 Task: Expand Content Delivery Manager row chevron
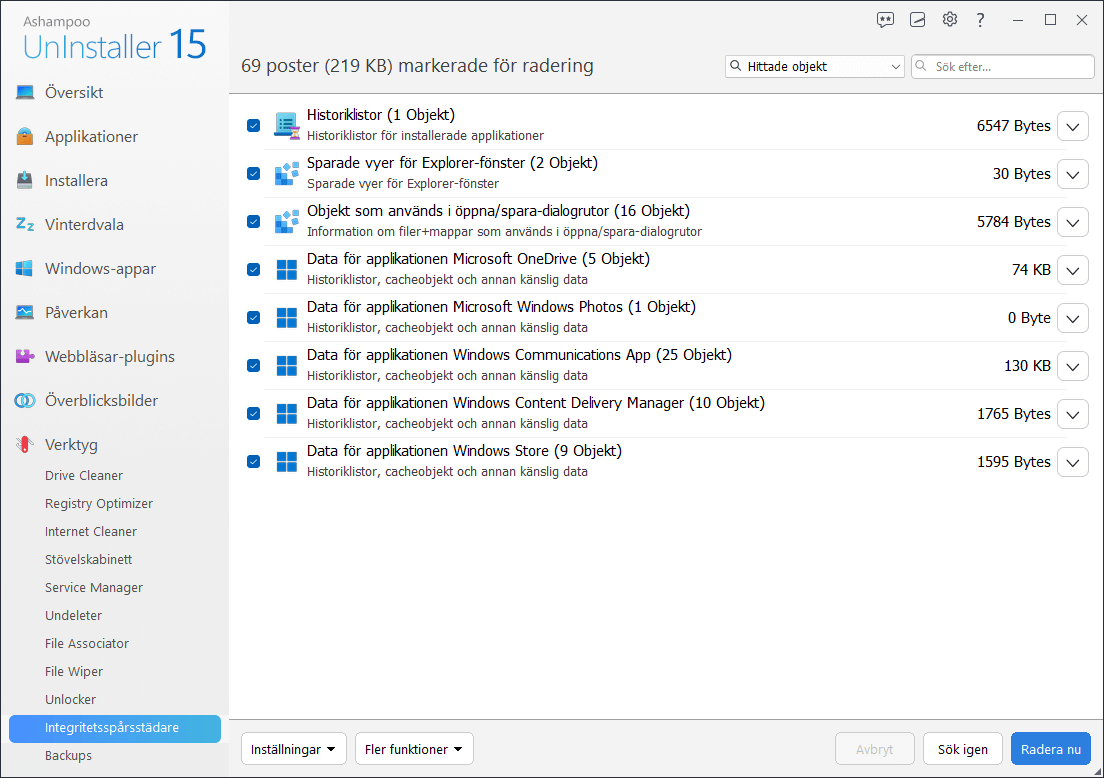[1073, 414]
